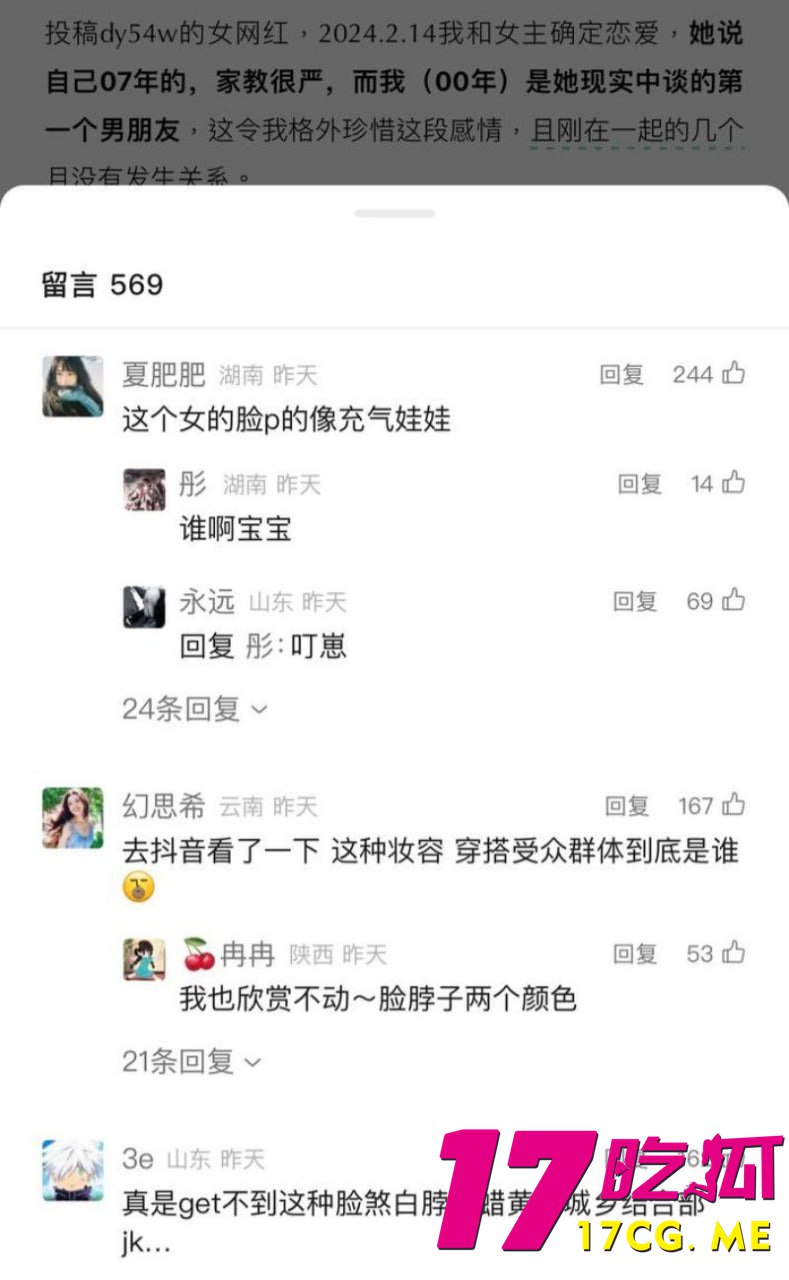Reply to 冉冉's comment
Image resolution: width=789 pixels, height=1280 pixels.
635,954
